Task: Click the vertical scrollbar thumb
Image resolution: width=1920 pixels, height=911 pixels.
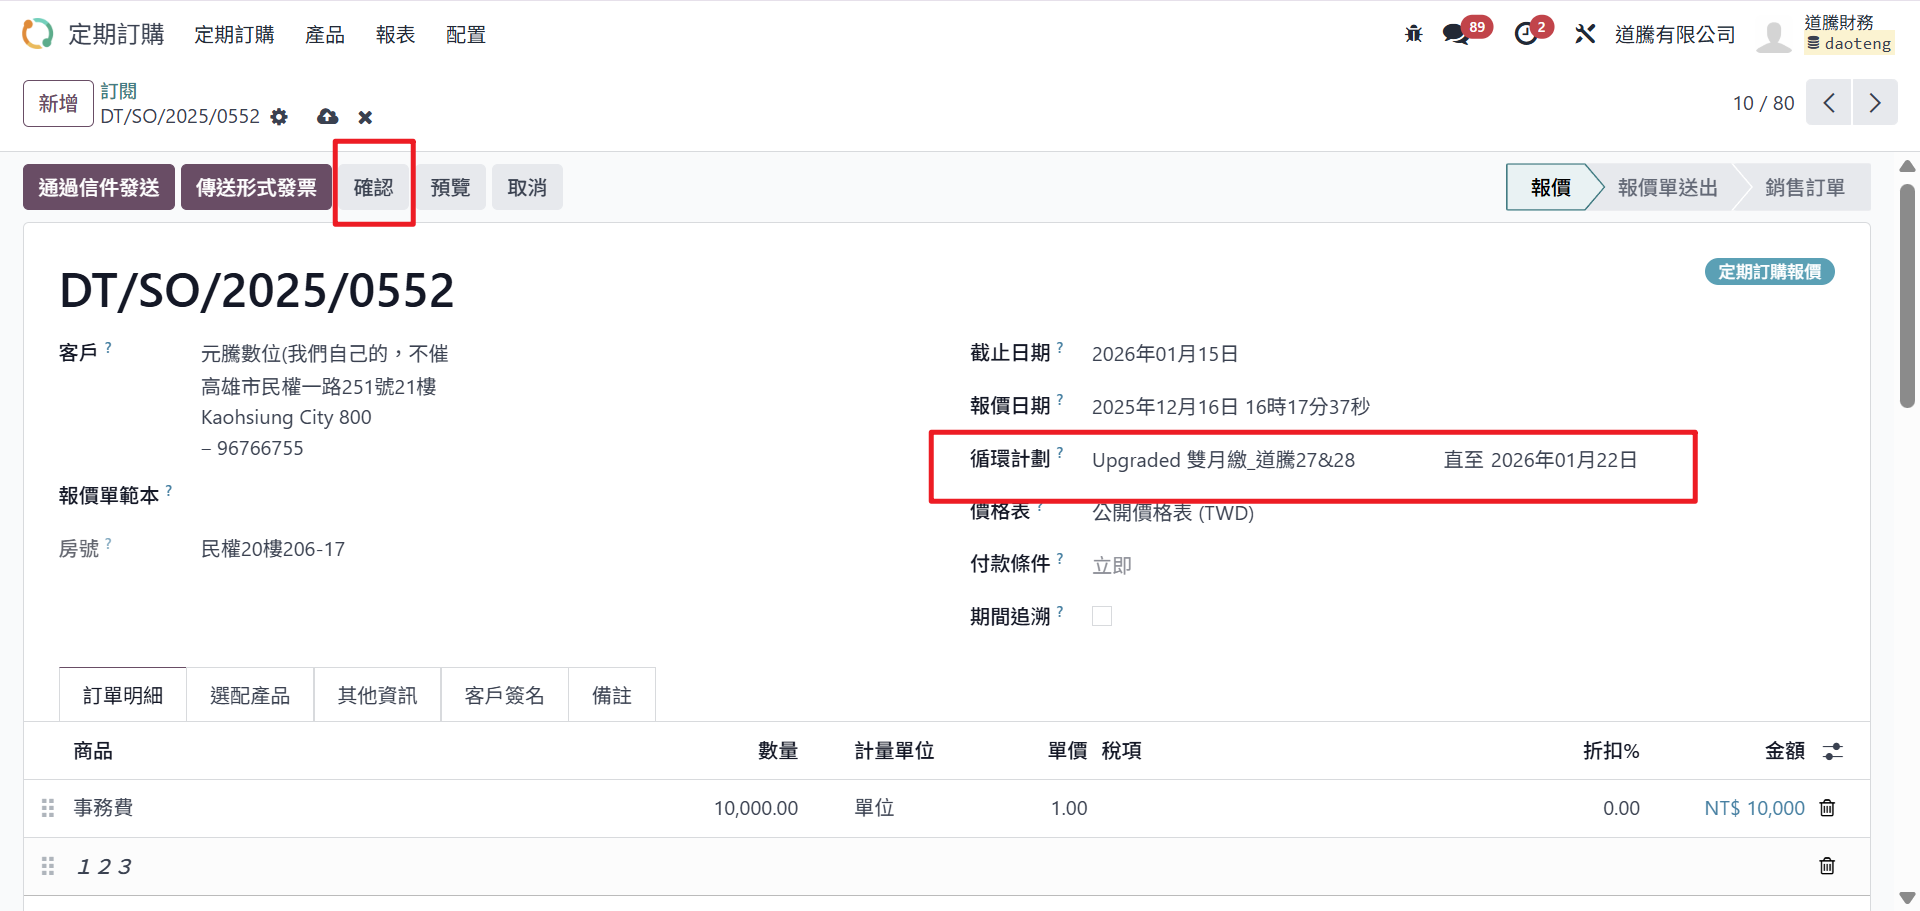Action: point(1907,295)
